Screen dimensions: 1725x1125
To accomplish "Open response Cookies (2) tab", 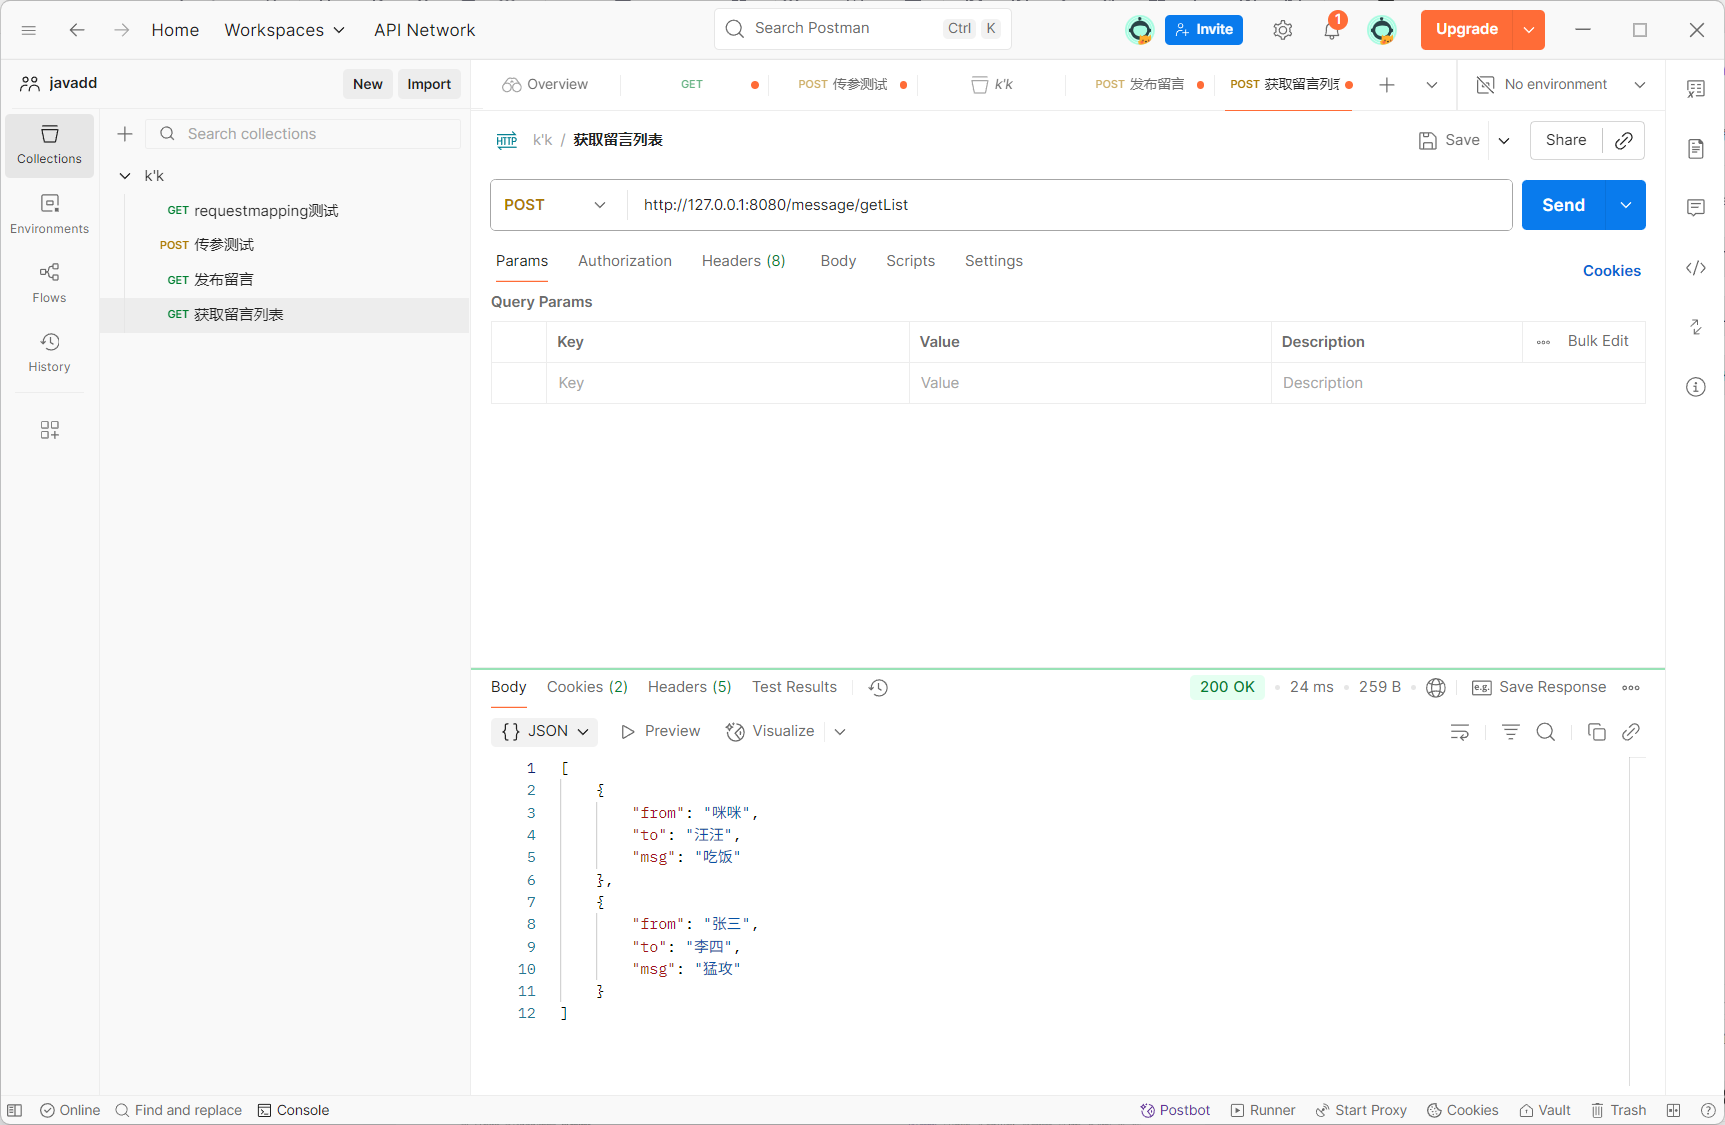I will pos(587,687).
